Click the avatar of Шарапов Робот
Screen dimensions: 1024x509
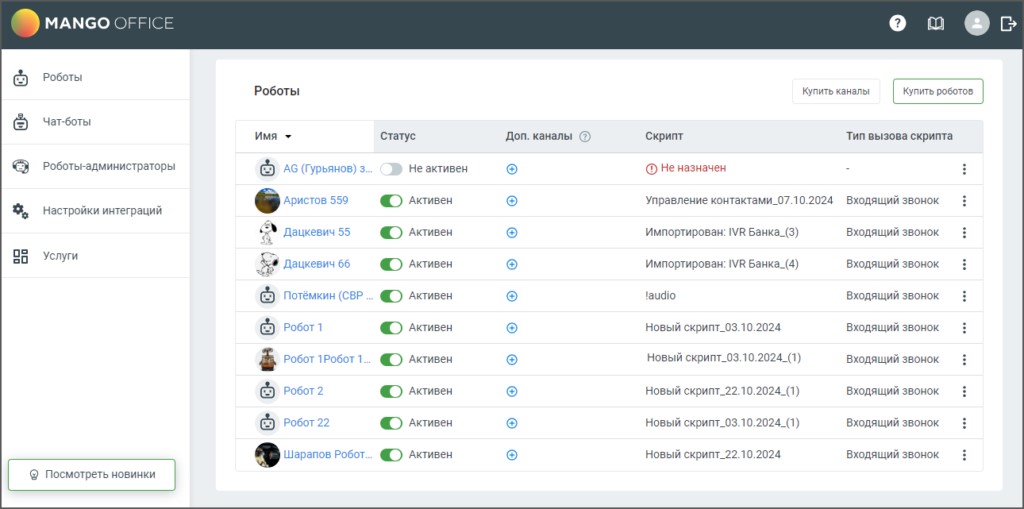tap(267, 455)
